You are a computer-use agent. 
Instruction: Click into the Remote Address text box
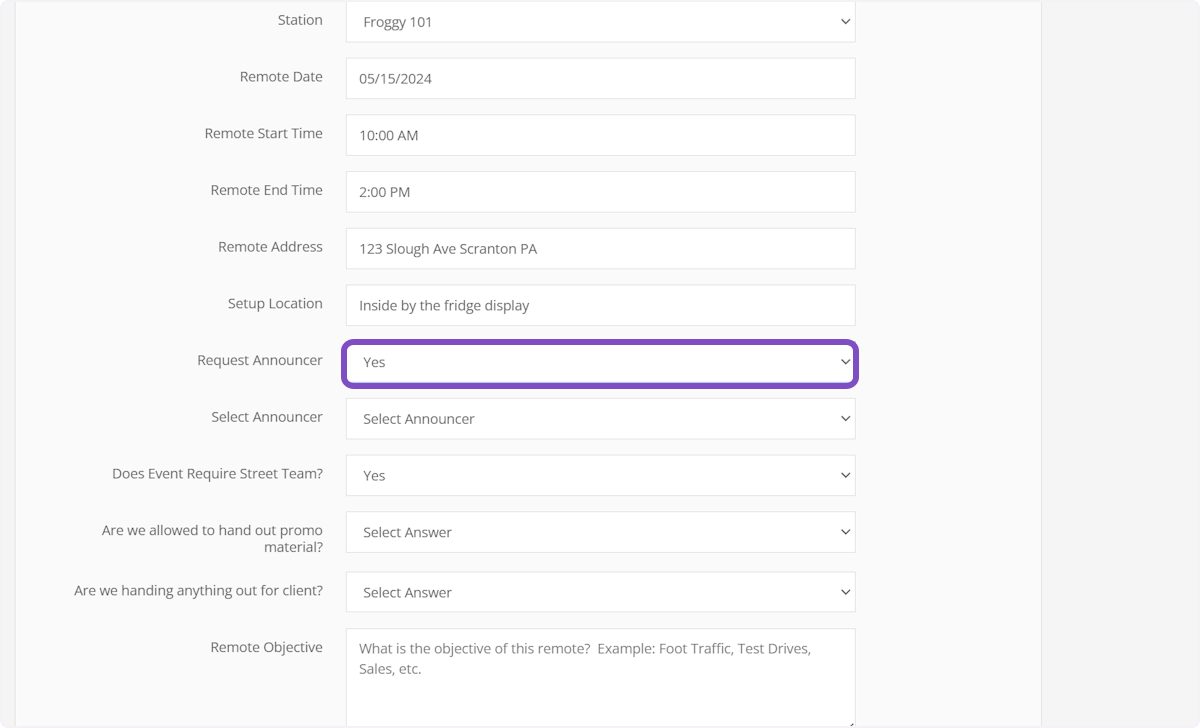[600, 249]
